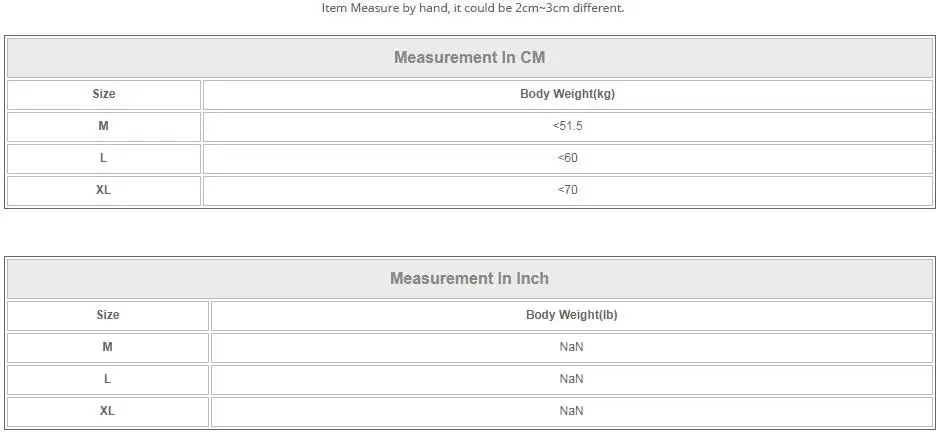Viewport: 939px width, 442px height.
Task: Click the L size cell in CM table
Action: 104,159
